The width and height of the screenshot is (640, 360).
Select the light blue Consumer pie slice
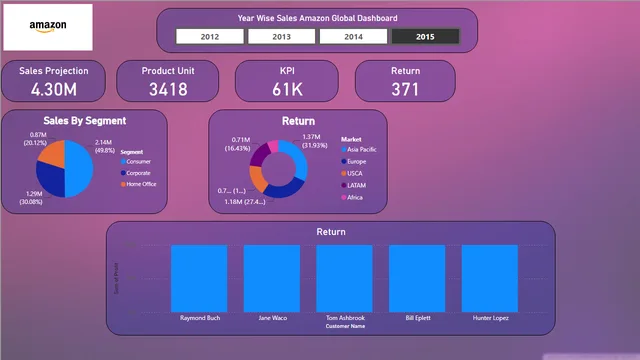(80, 169)
